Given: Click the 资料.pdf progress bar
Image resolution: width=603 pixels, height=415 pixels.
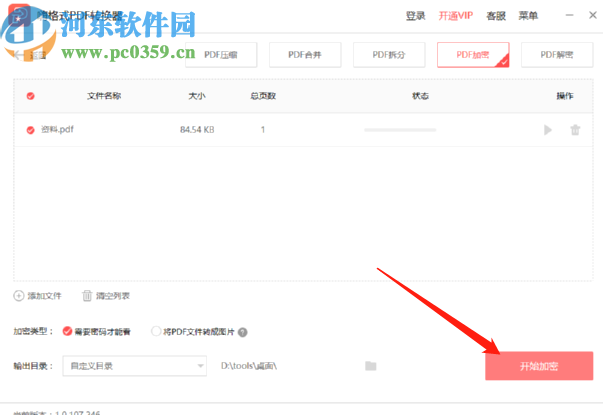Looking at the screenshot, I should (400, 130).
